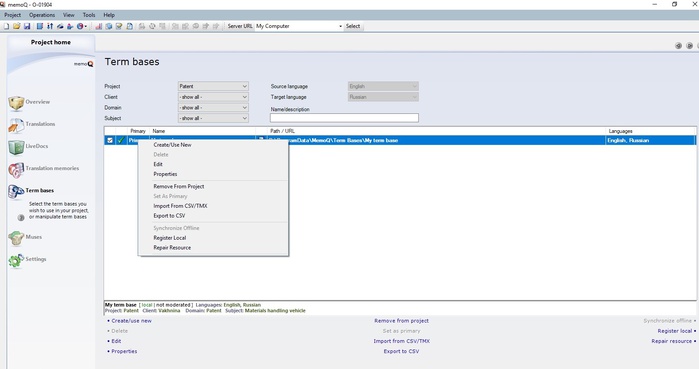
Task: Choose Properties in the context menu
Action: [x=165, y=174]
